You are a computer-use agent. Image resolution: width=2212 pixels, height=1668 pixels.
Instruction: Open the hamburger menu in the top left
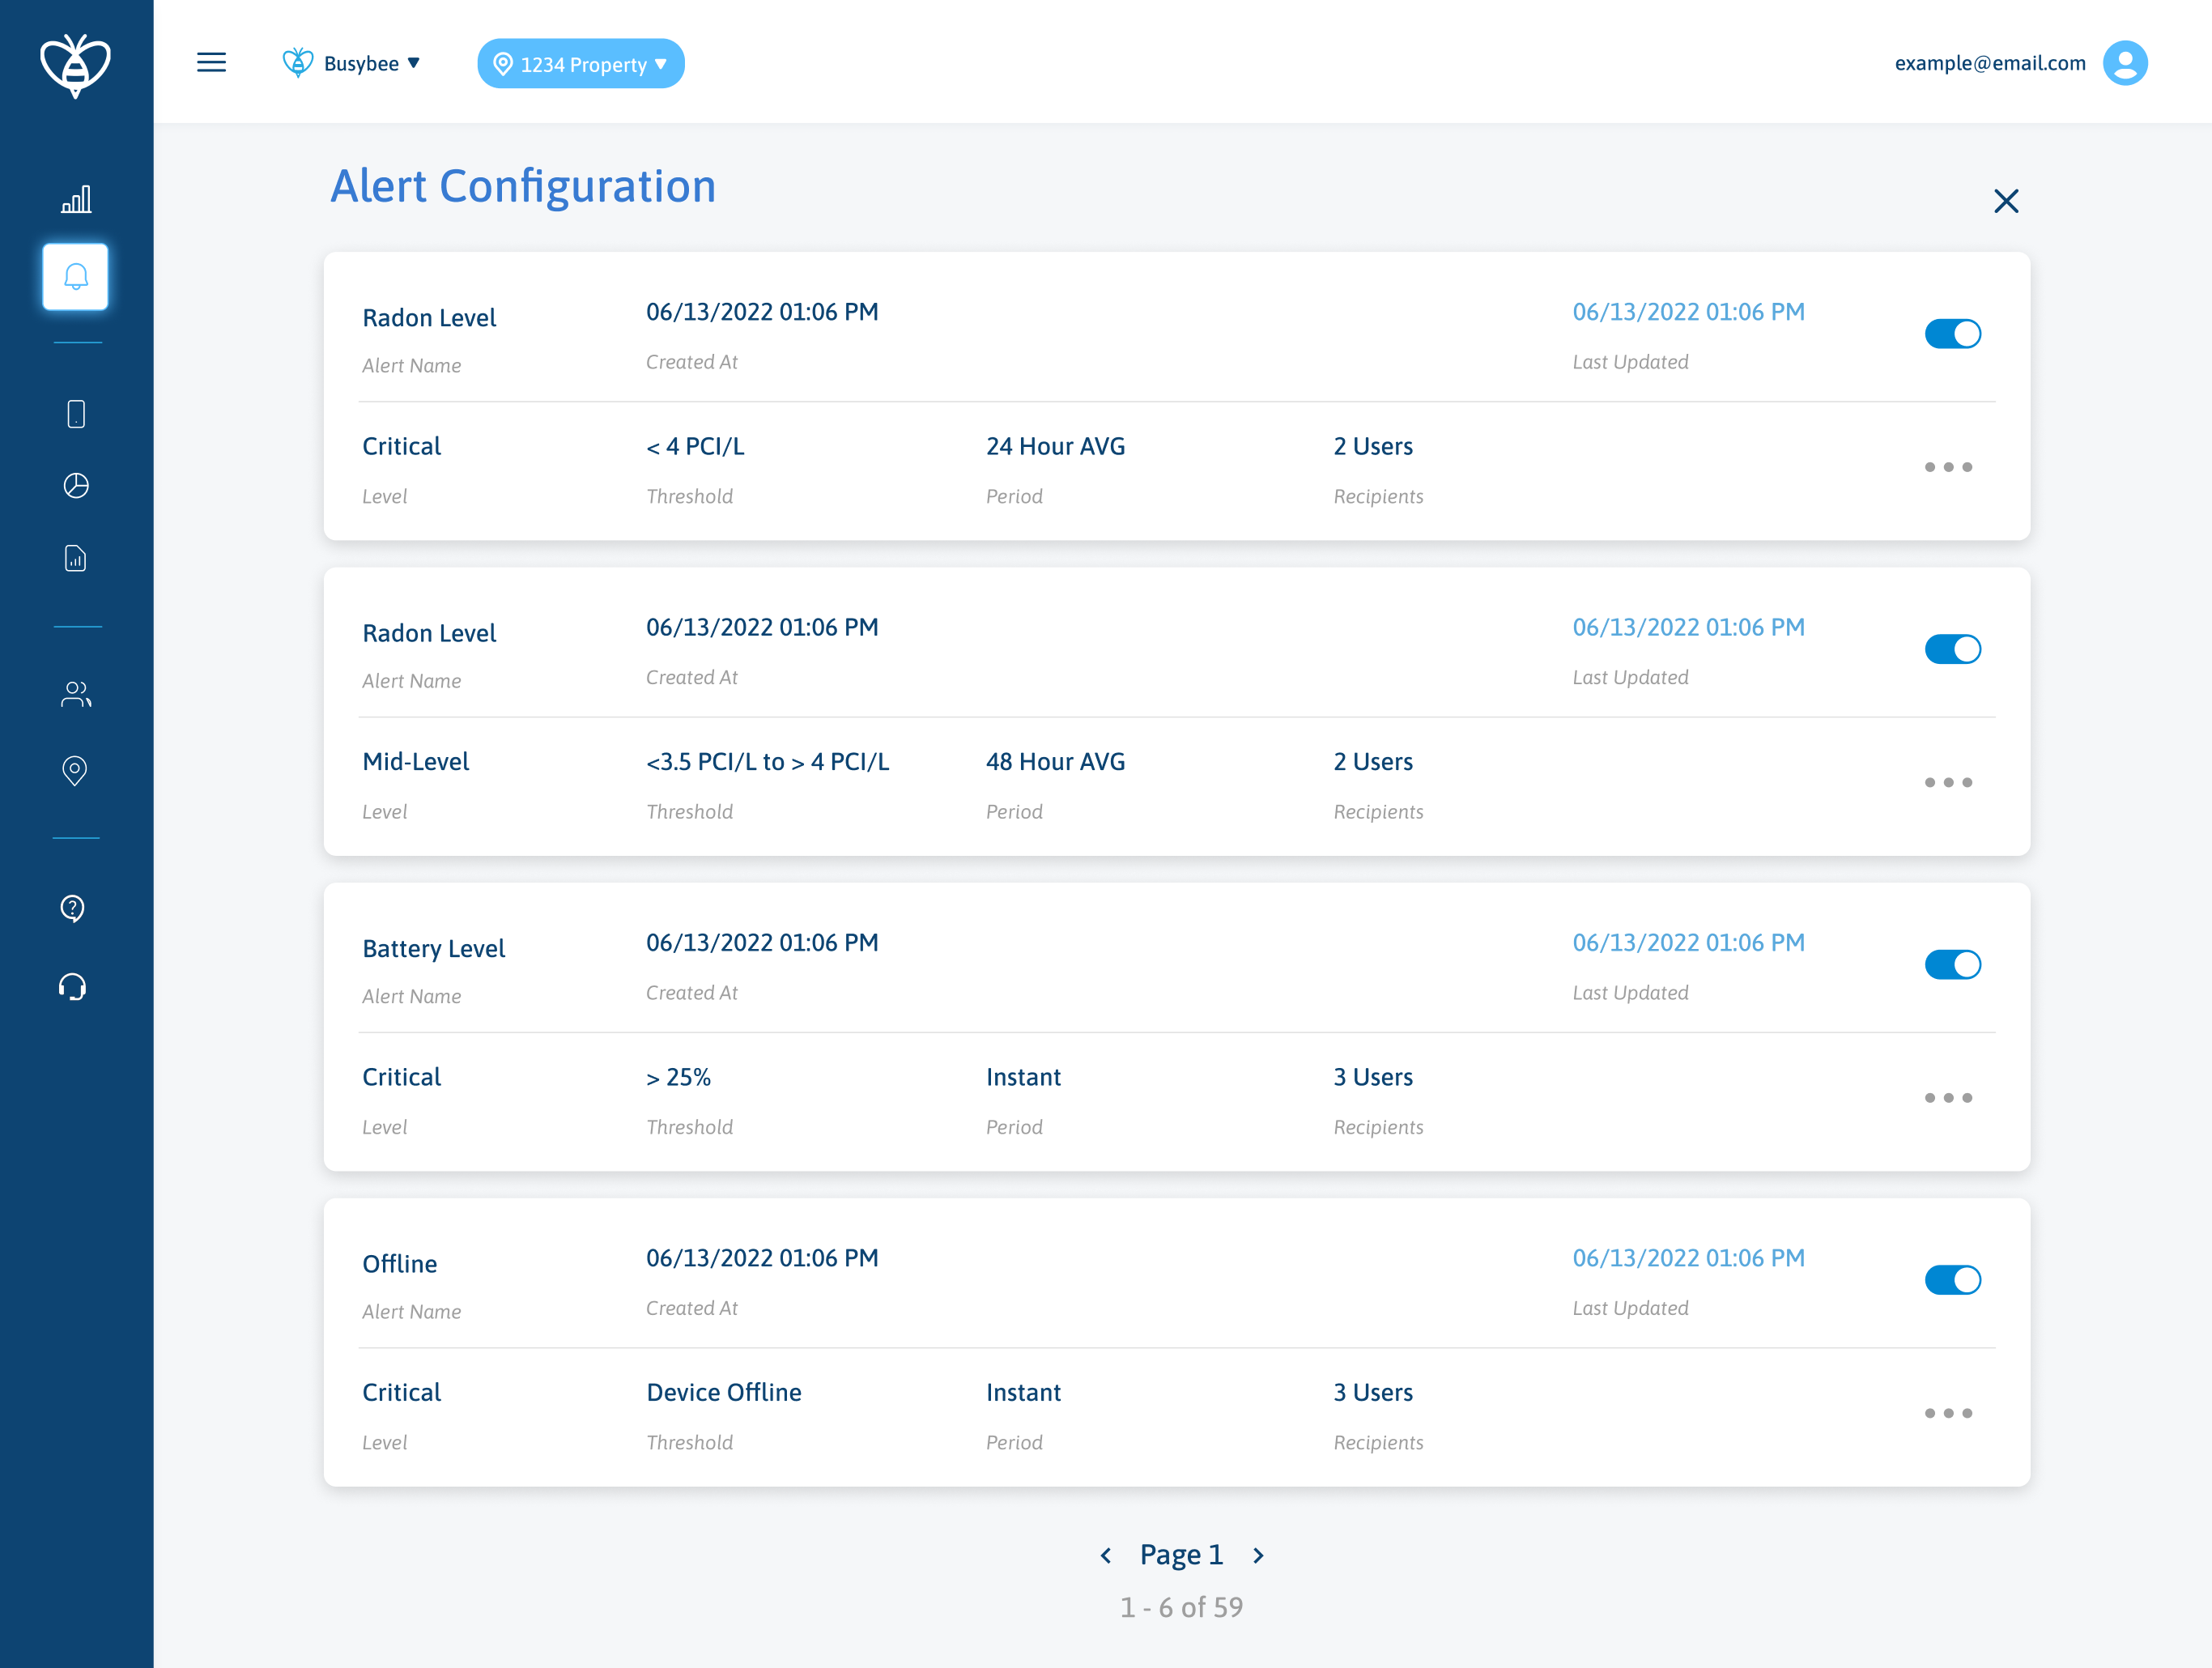[211, 63]
